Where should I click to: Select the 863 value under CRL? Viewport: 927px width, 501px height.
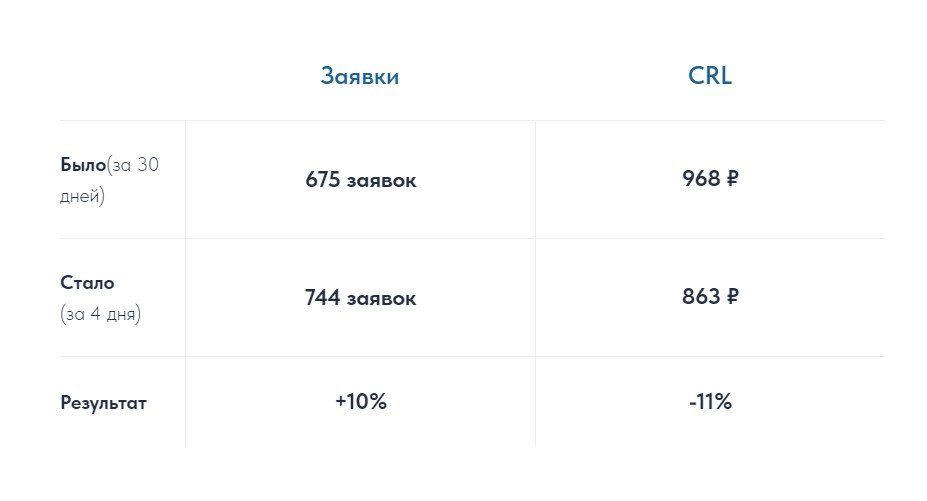point(701,297)
